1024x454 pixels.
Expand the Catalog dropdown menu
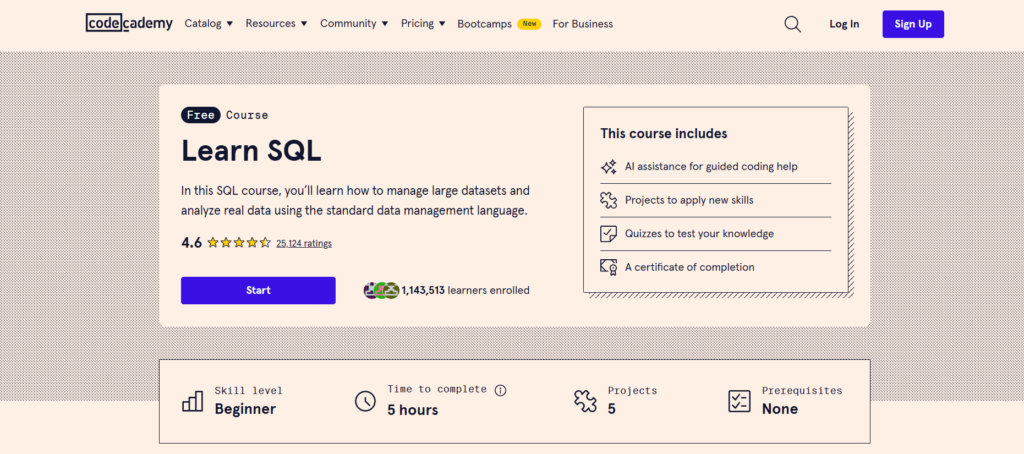click(x=208, y=23)
